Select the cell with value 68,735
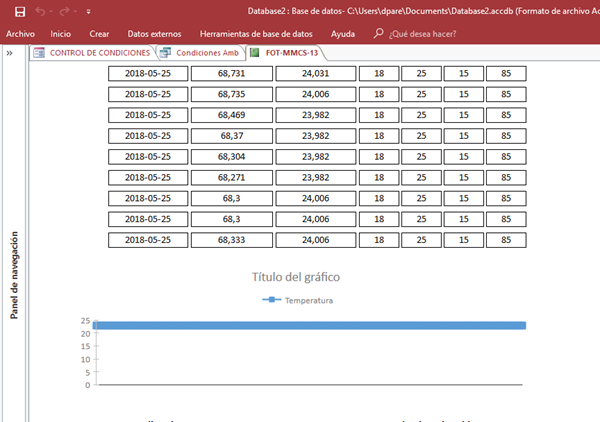This screenshot has width=600, height=422. tap(232, 94)
